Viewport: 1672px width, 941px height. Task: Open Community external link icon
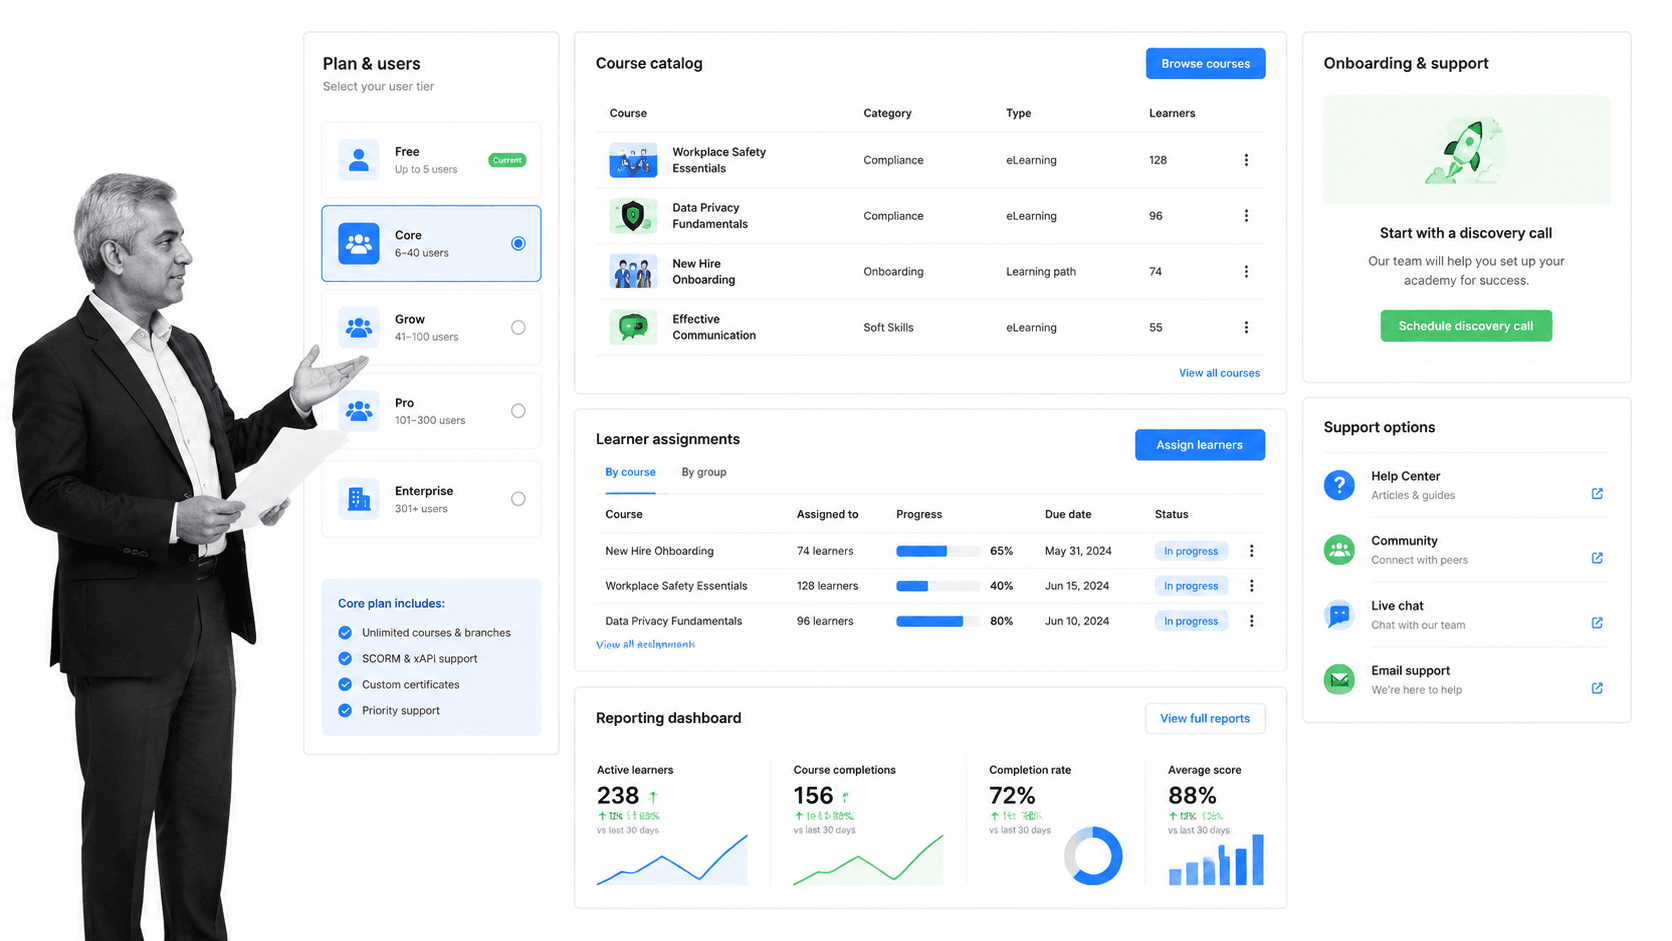point(1597,558)
